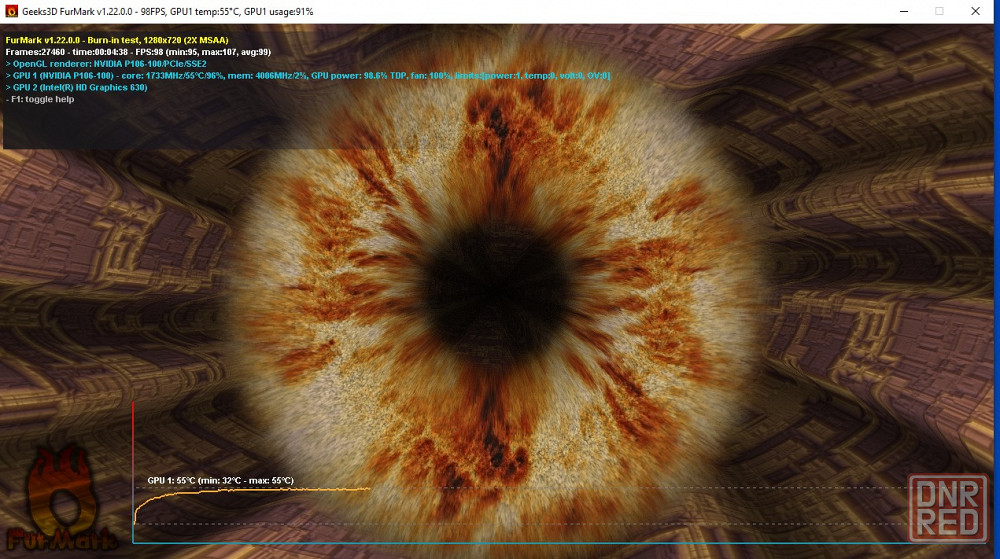The height and width of the screenshot is (559, 1000).
Task: Click the 'Frames:27460' statistics line
Action: click(x=138, y=52)
